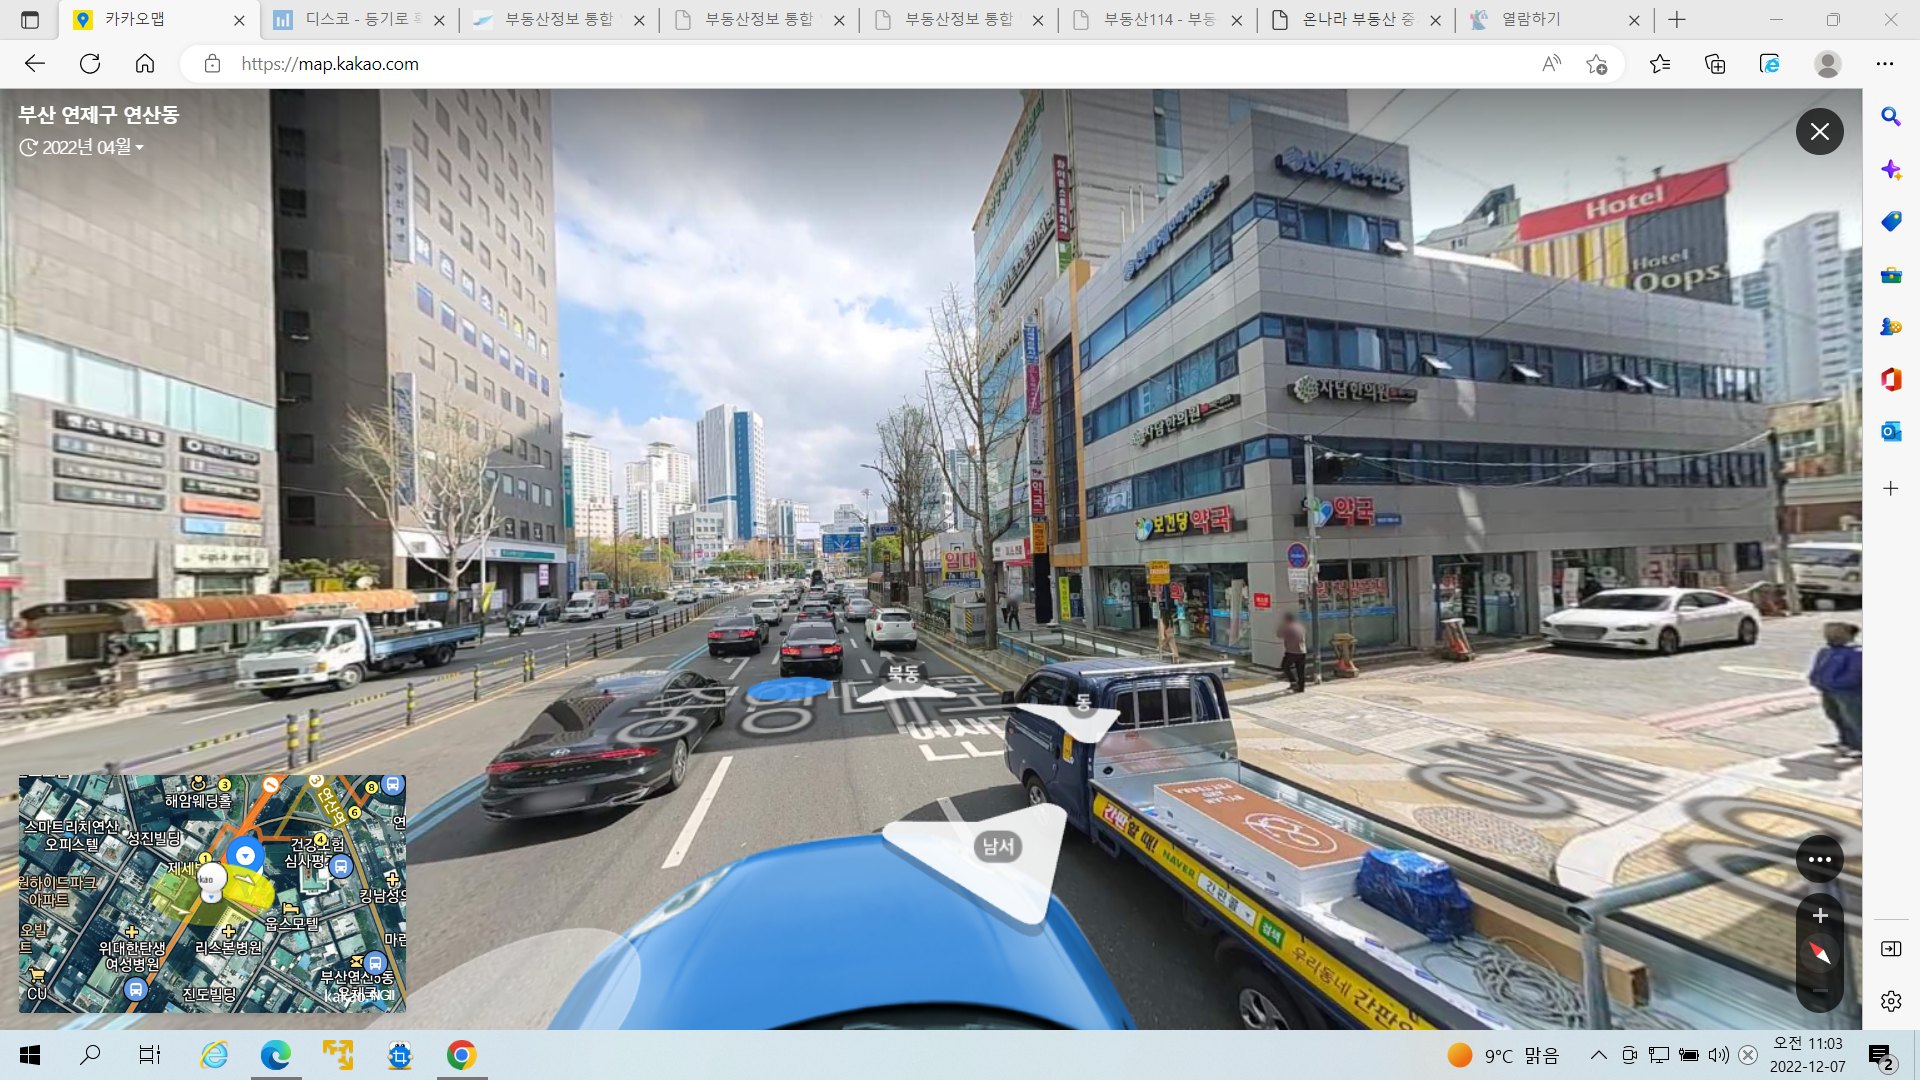The width and height of the screenshot is (1920, 1080).
Task: Launch Google Chrome from taskbar
Action: point(461,1055)
